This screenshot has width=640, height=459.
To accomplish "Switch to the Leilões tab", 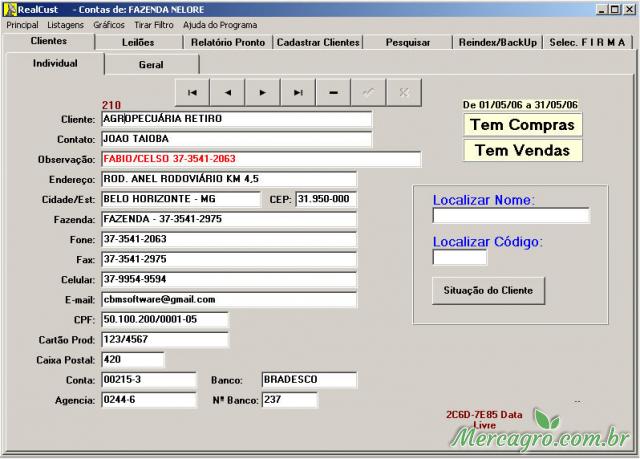I will pyautogui.click(x=138, y=43).
